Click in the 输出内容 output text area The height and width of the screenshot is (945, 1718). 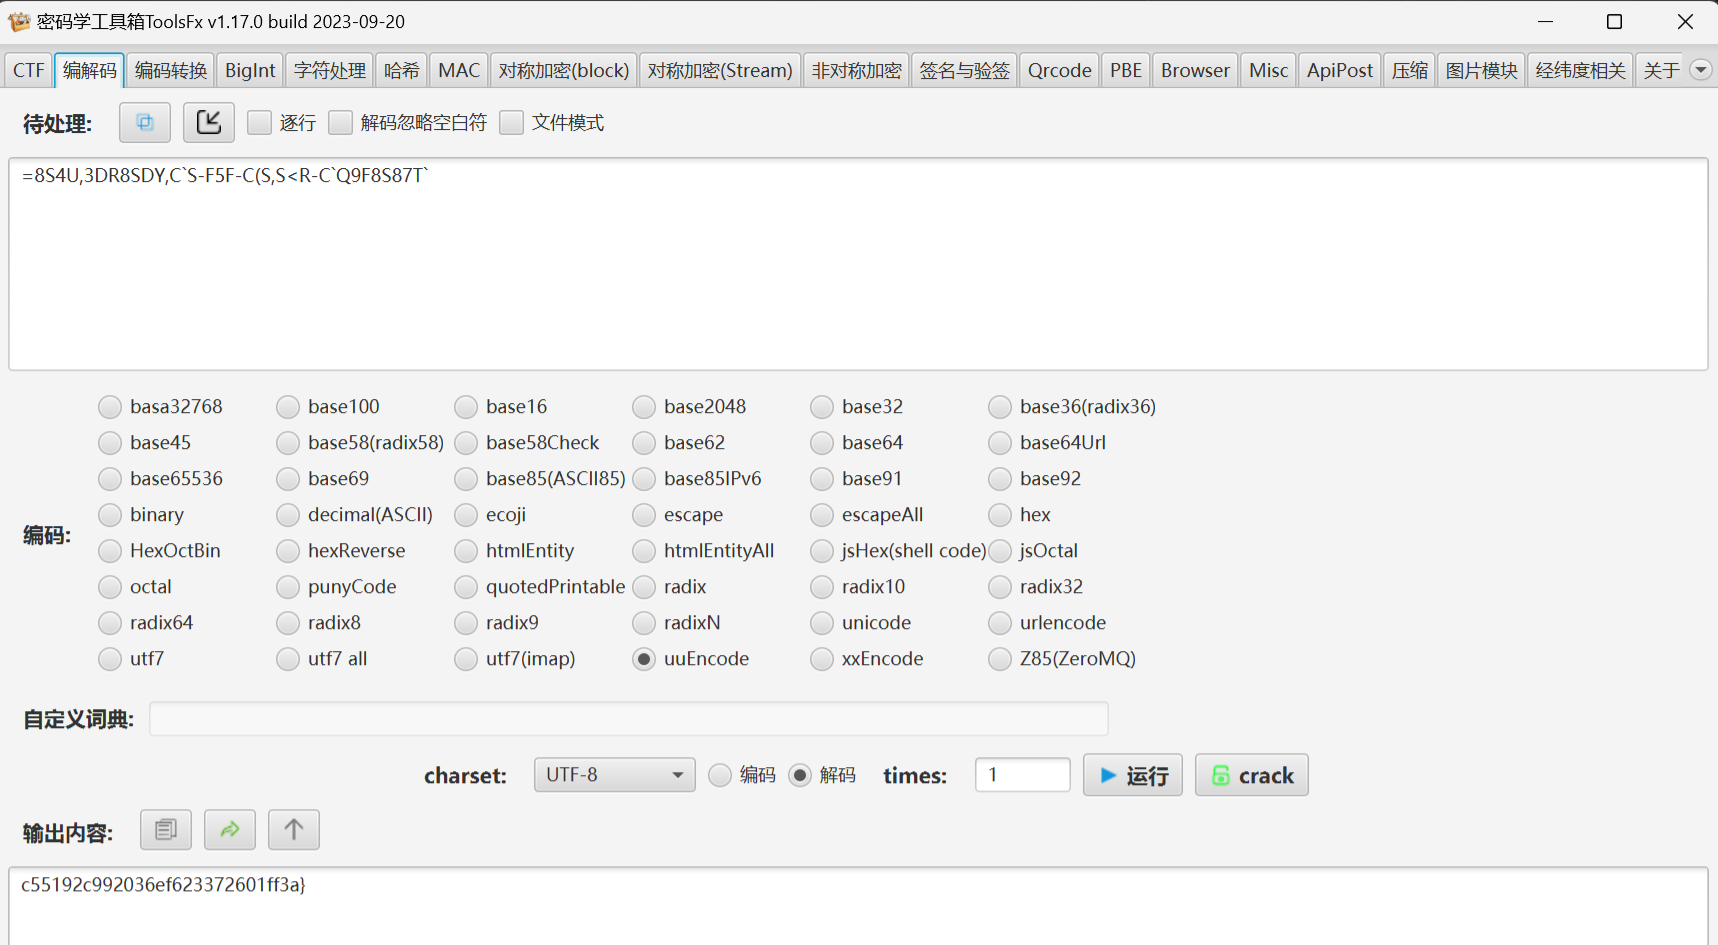coord(858,906)
